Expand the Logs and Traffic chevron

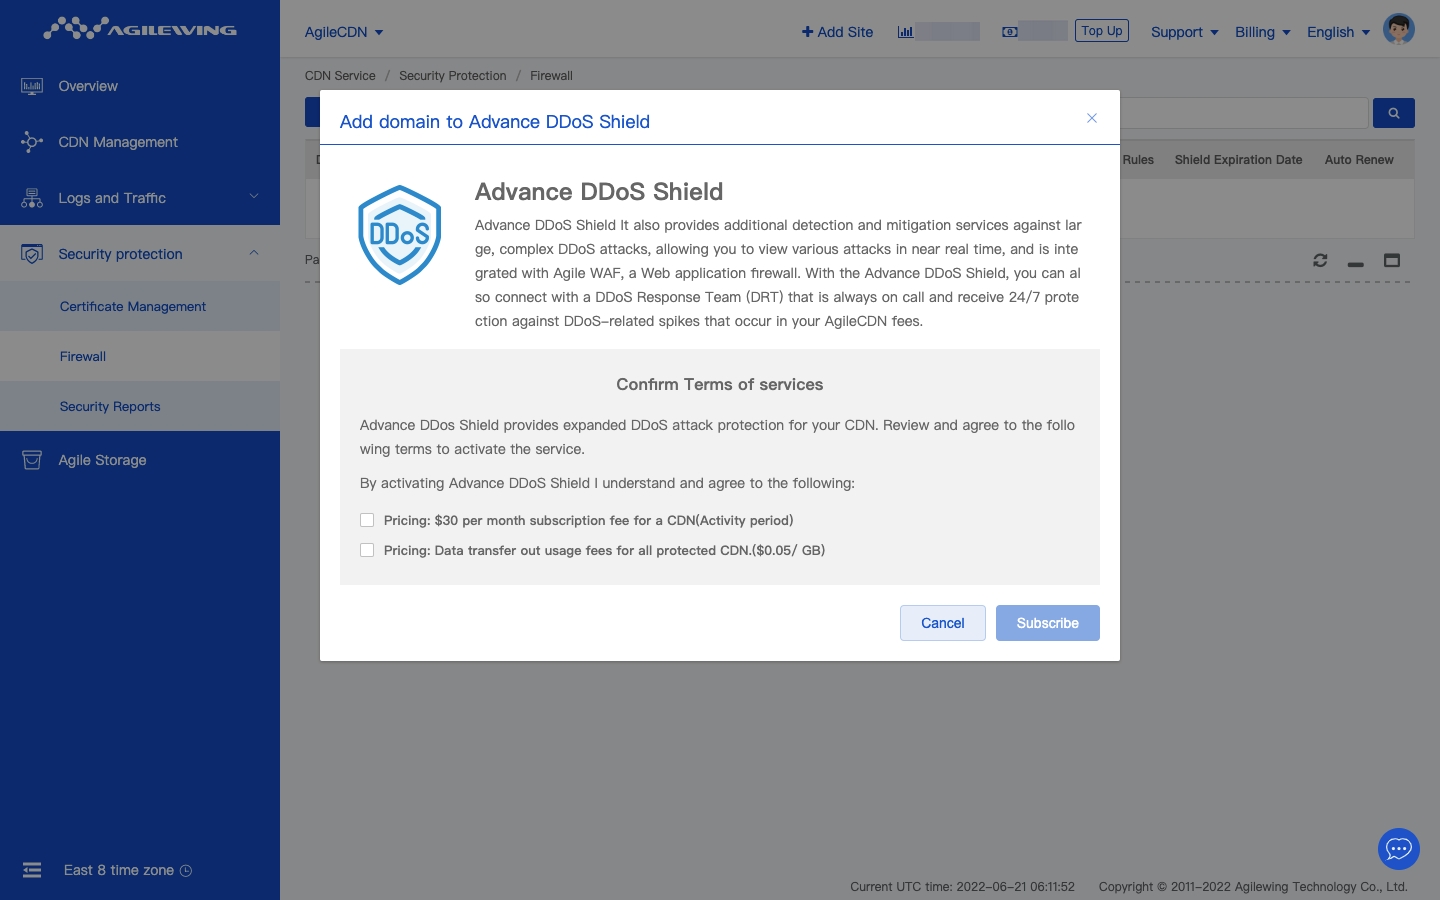click(x=254, y=196)
